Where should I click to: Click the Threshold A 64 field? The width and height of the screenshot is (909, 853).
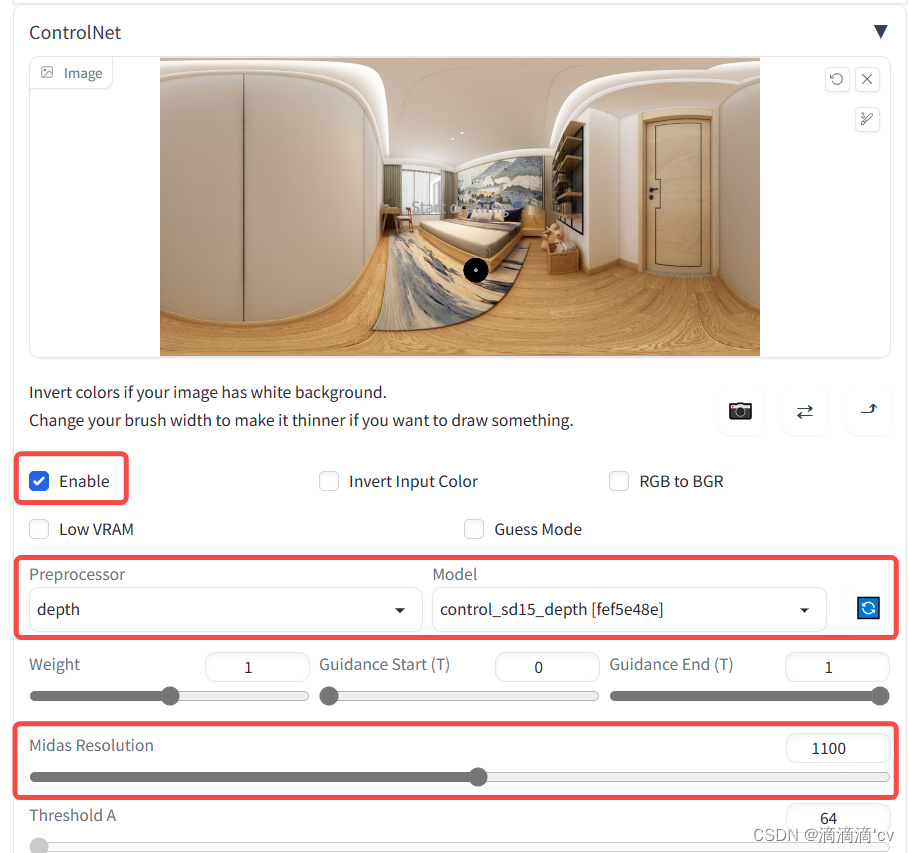point(838,818)
